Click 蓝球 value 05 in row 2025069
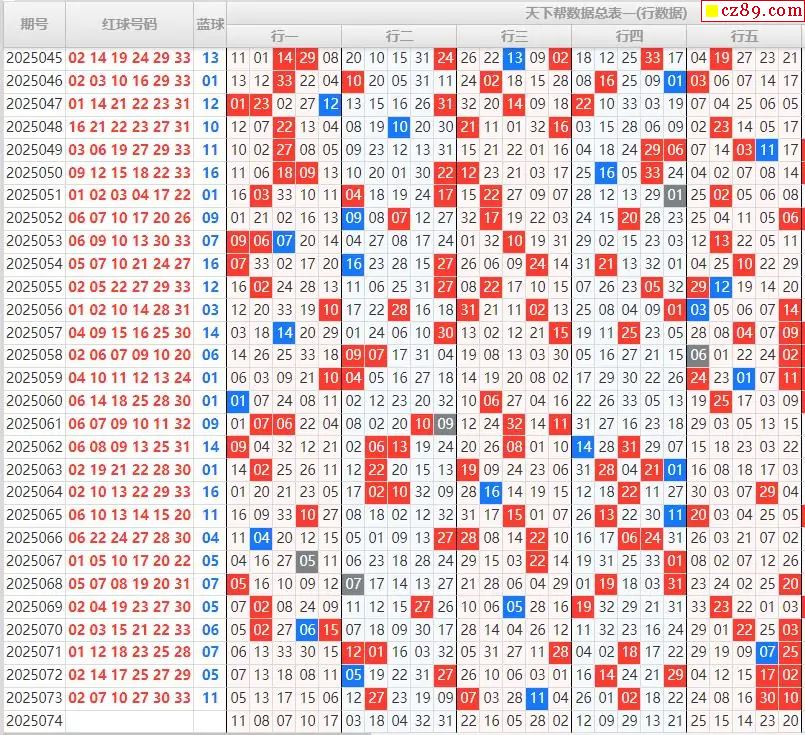Viewport: 805px width, 735px height. 210,607
